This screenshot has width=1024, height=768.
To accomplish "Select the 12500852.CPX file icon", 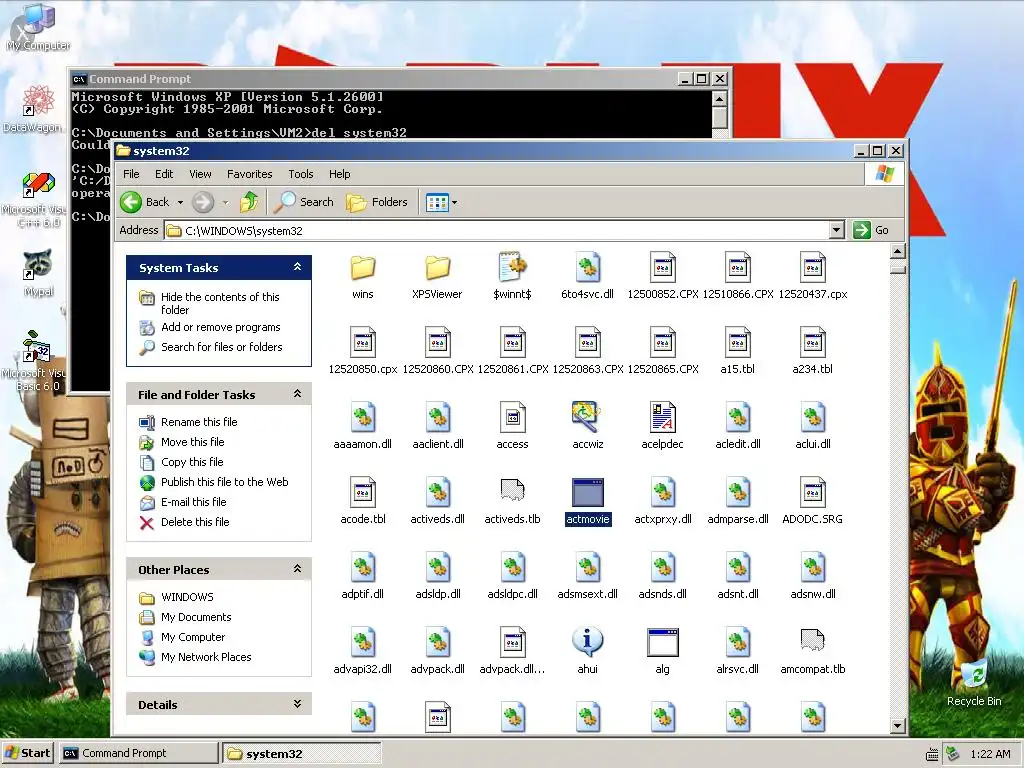I will 663,268.
